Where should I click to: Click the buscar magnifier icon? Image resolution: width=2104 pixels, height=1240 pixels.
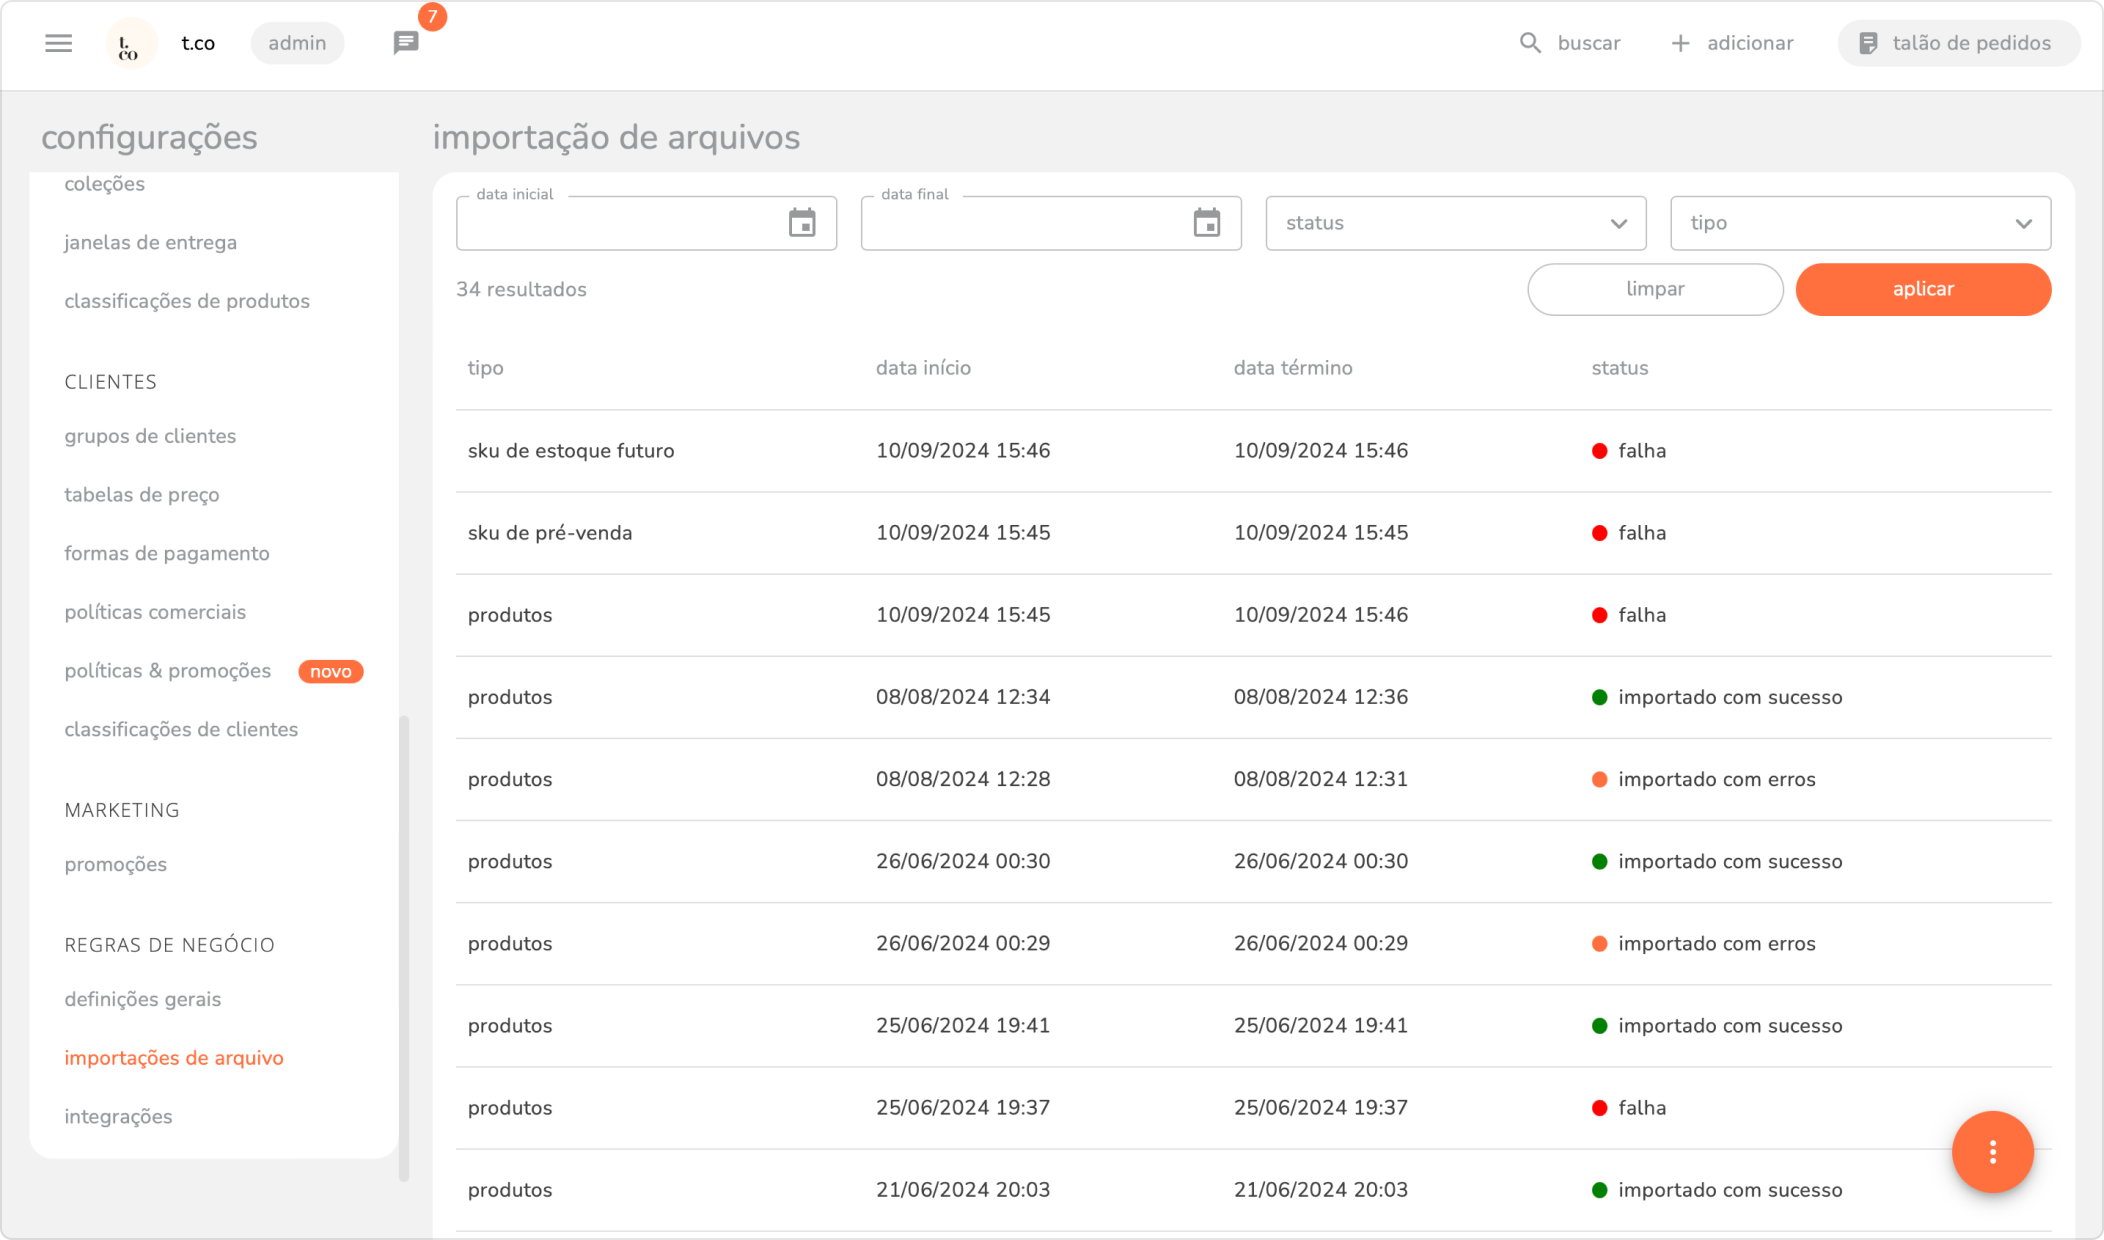(1530, 43)
